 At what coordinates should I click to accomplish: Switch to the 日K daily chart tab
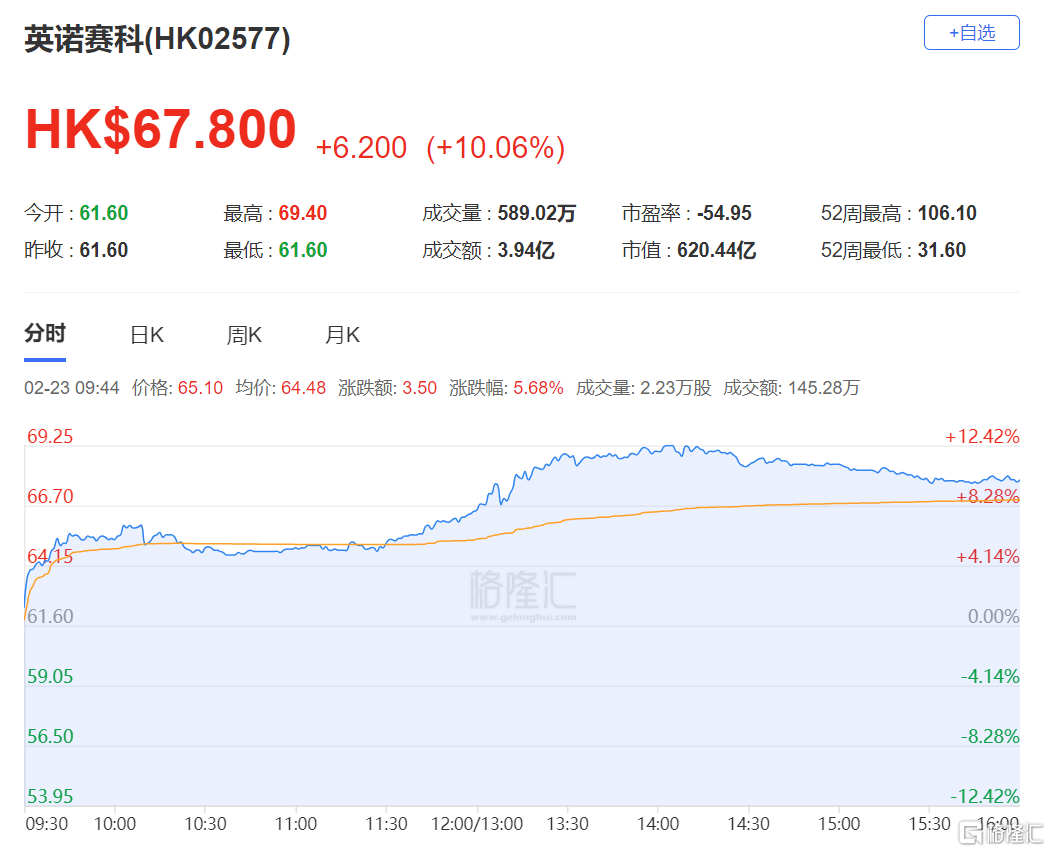point(146,335)
